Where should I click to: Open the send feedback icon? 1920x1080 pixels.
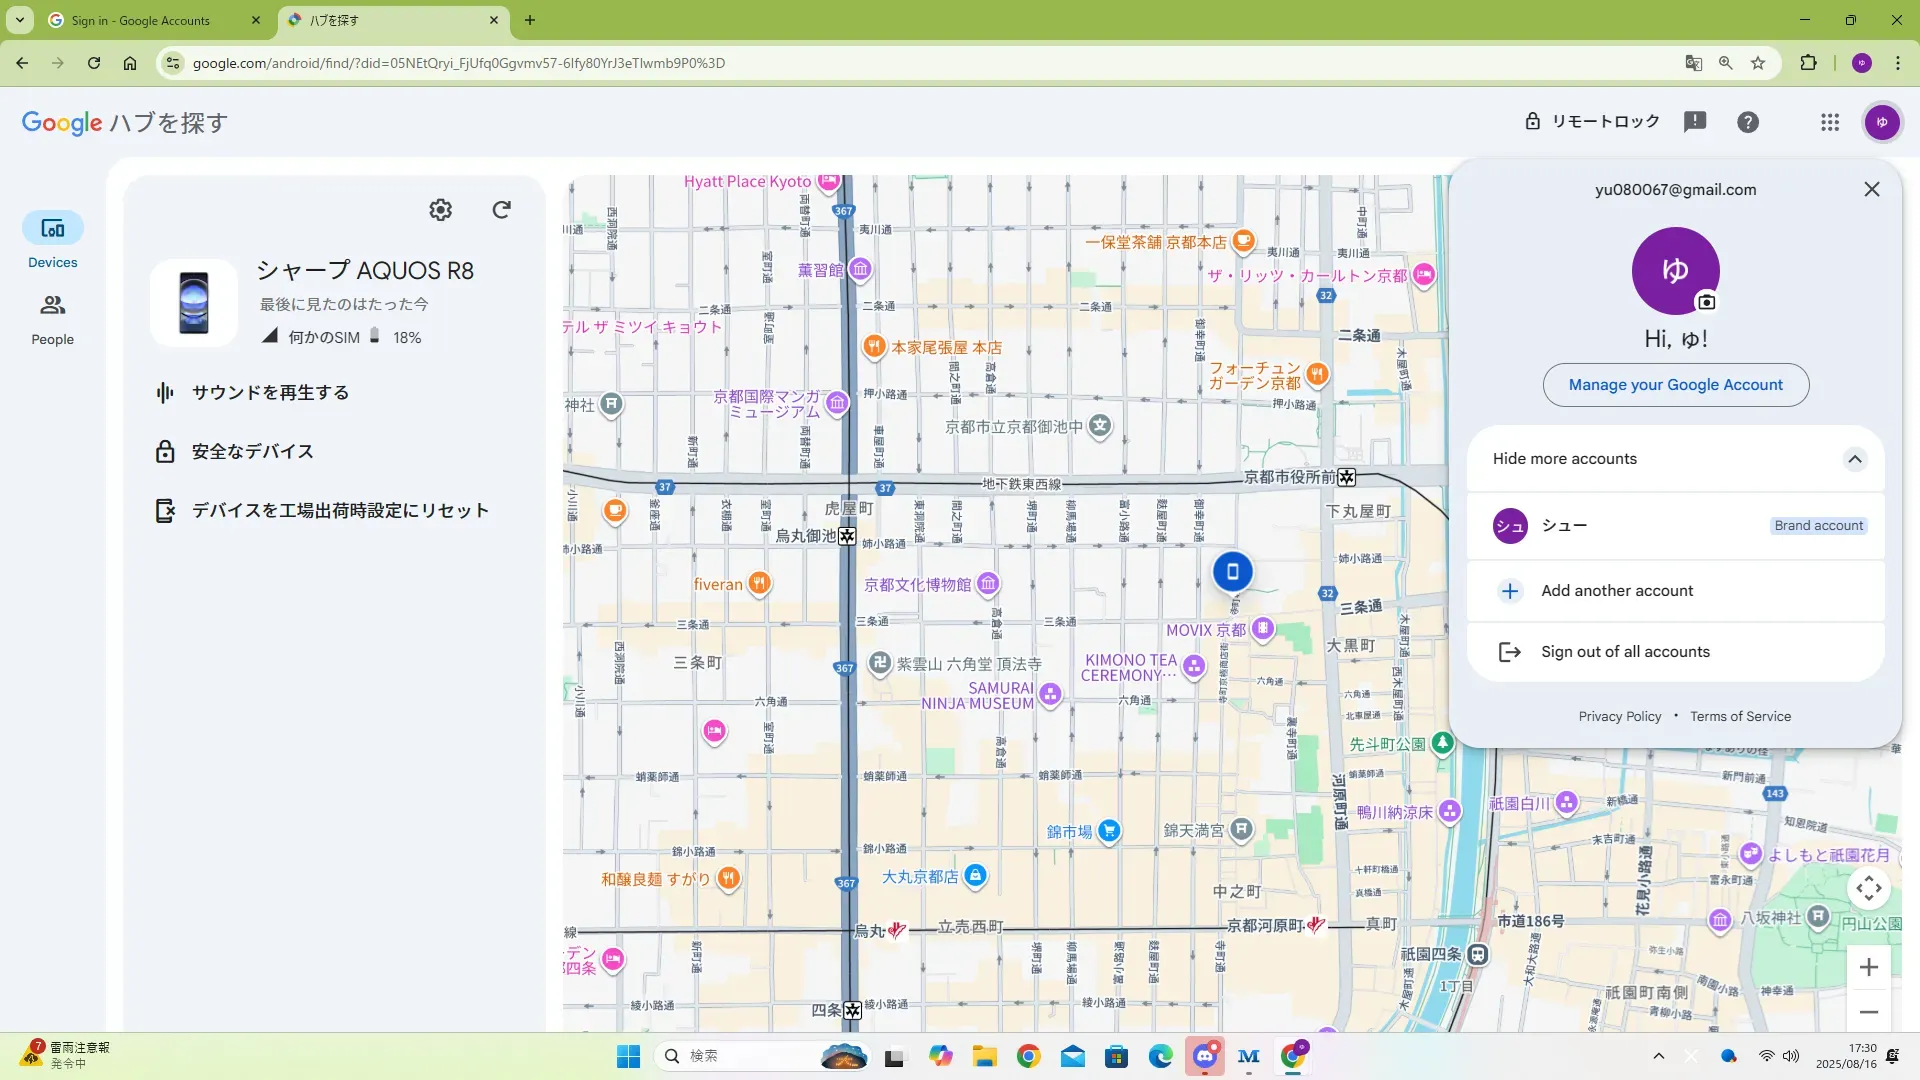pos(1694,121)
